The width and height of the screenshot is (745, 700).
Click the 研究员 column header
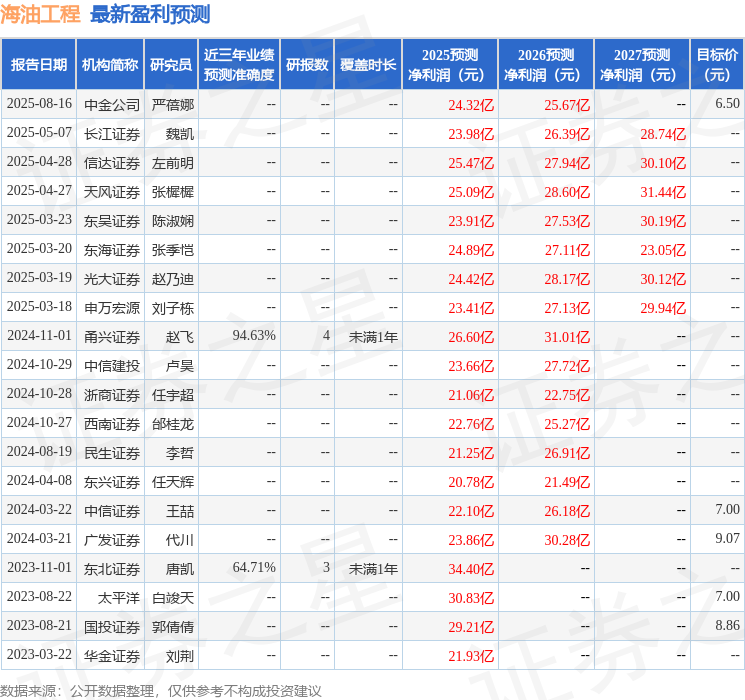point(171,65)
